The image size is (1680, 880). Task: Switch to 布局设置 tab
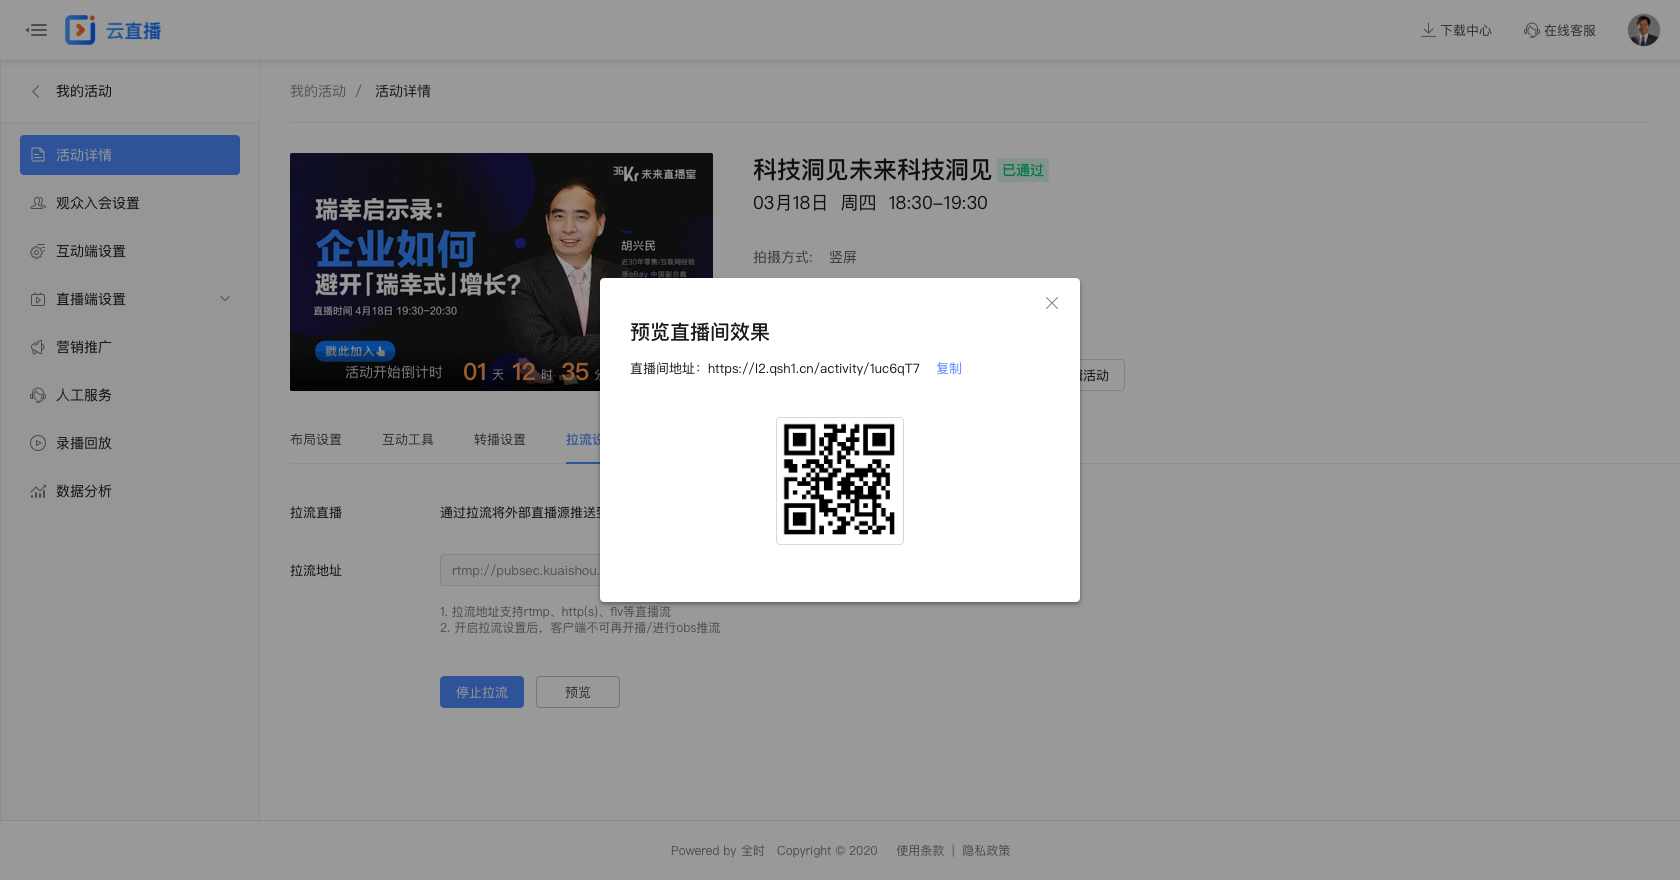pos(316,440)
